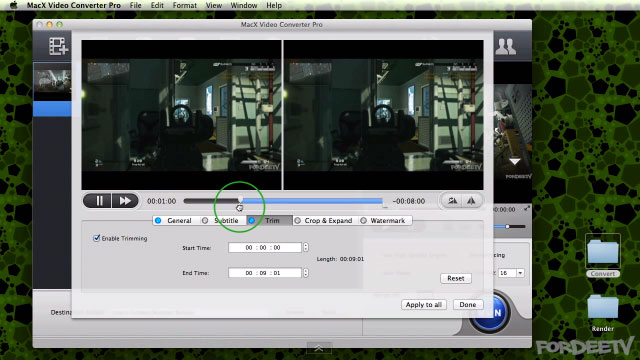This screenshot has height=360, width=640.
Task: Open the dropdown showing 16
Action: 511,273
